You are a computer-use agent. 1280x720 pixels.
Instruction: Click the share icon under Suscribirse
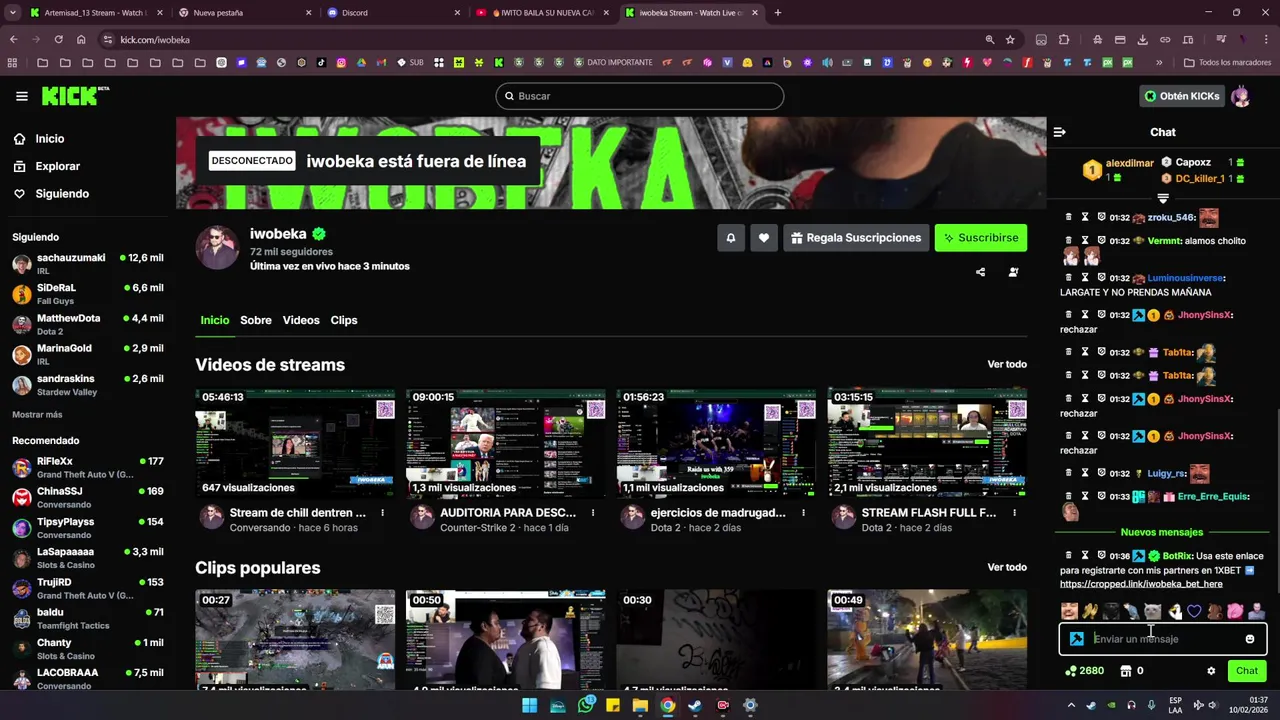(x=980, y=272)
